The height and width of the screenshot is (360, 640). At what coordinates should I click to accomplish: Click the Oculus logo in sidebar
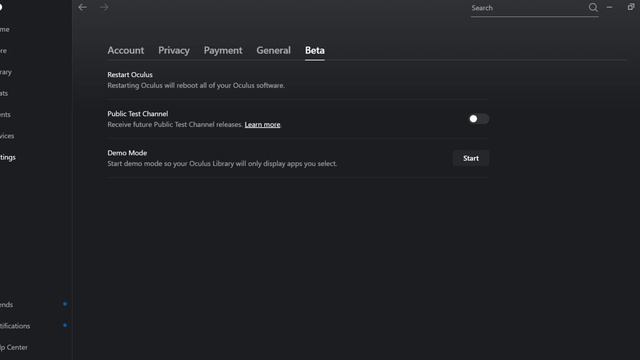(1, 7)
